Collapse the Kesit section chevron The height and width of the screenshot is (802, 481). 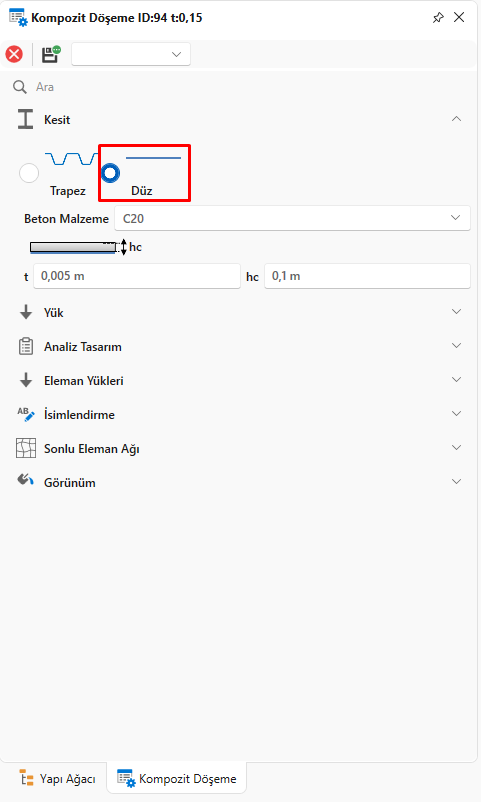[456, 119]
